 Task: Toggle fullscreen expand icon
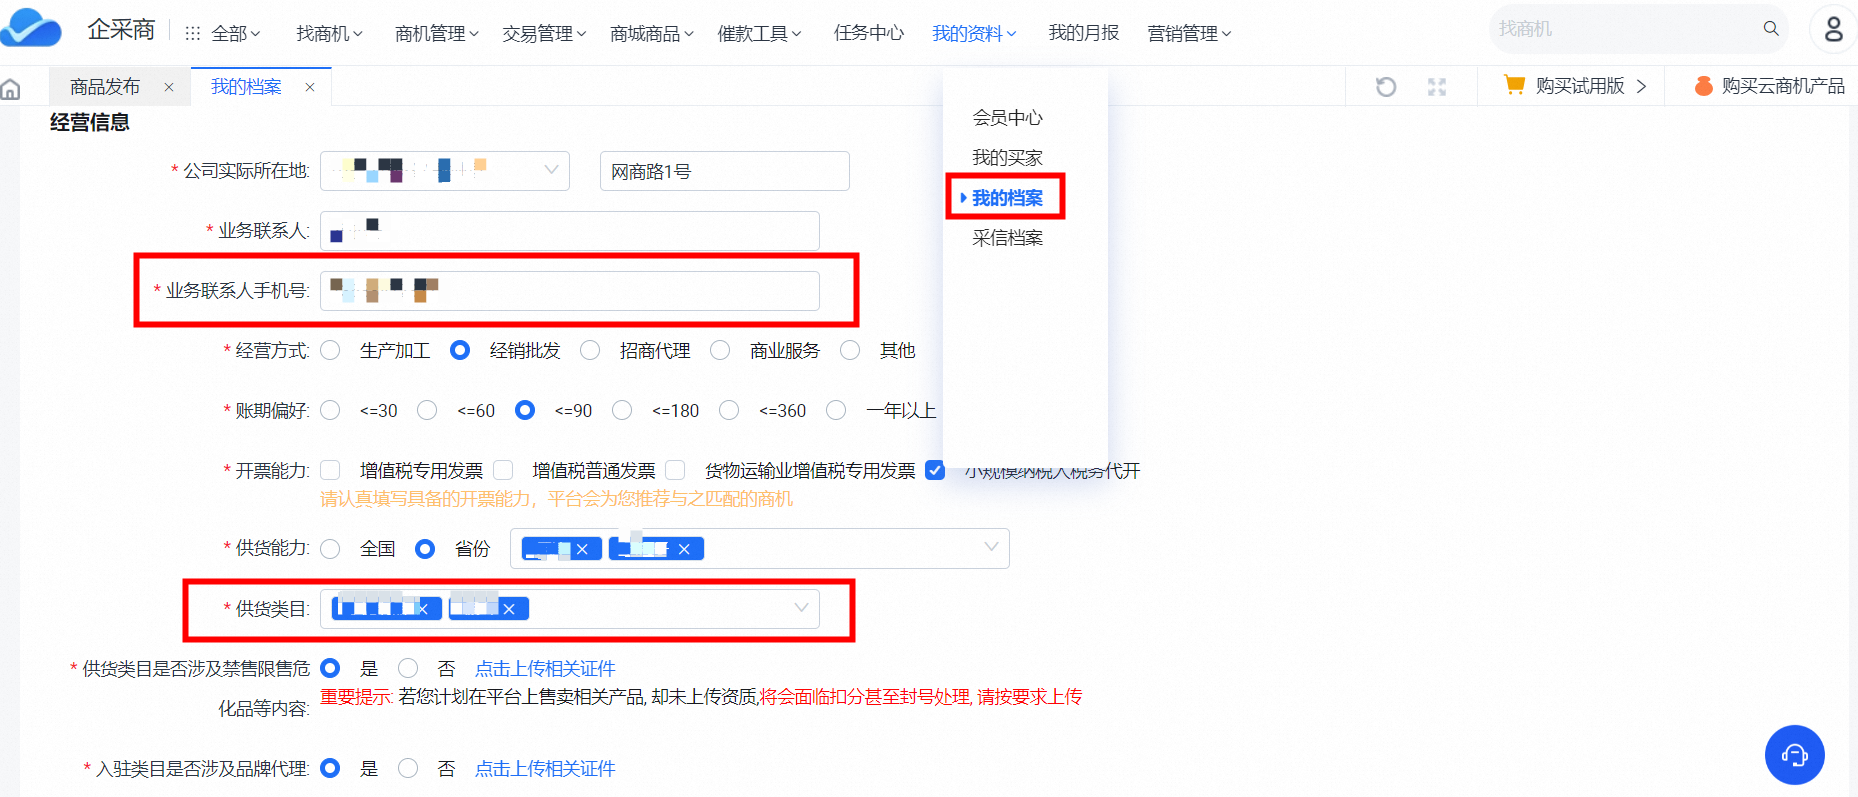tap(1437, 87)
